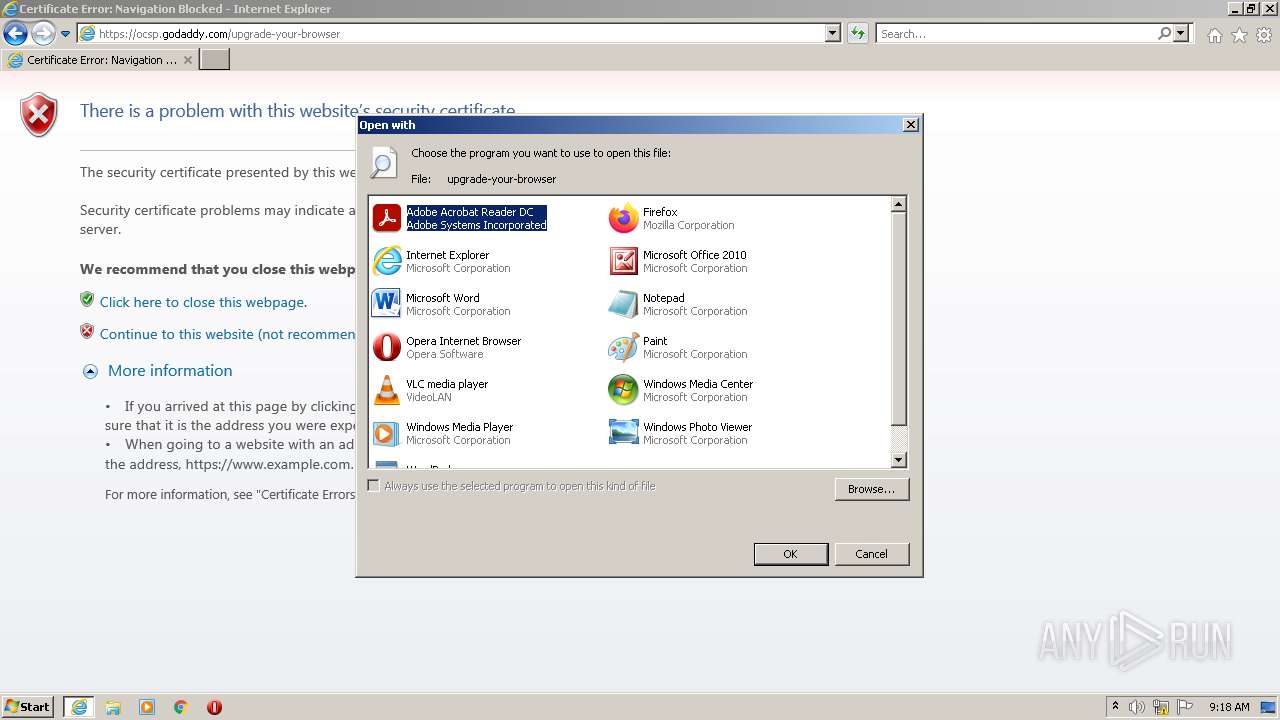Click the Cancel button
The image size is (1280, 720).
871,554
